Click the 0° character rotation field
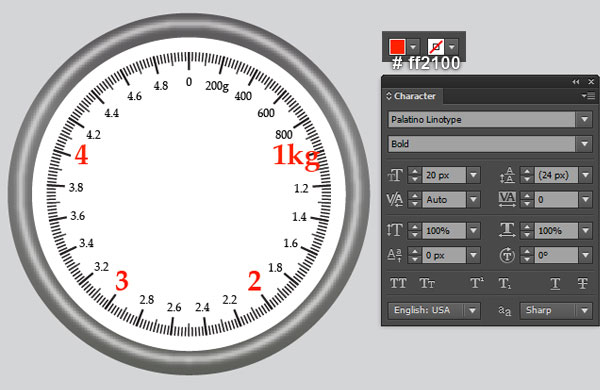This screenshot has height=390, width=600. 556,255
